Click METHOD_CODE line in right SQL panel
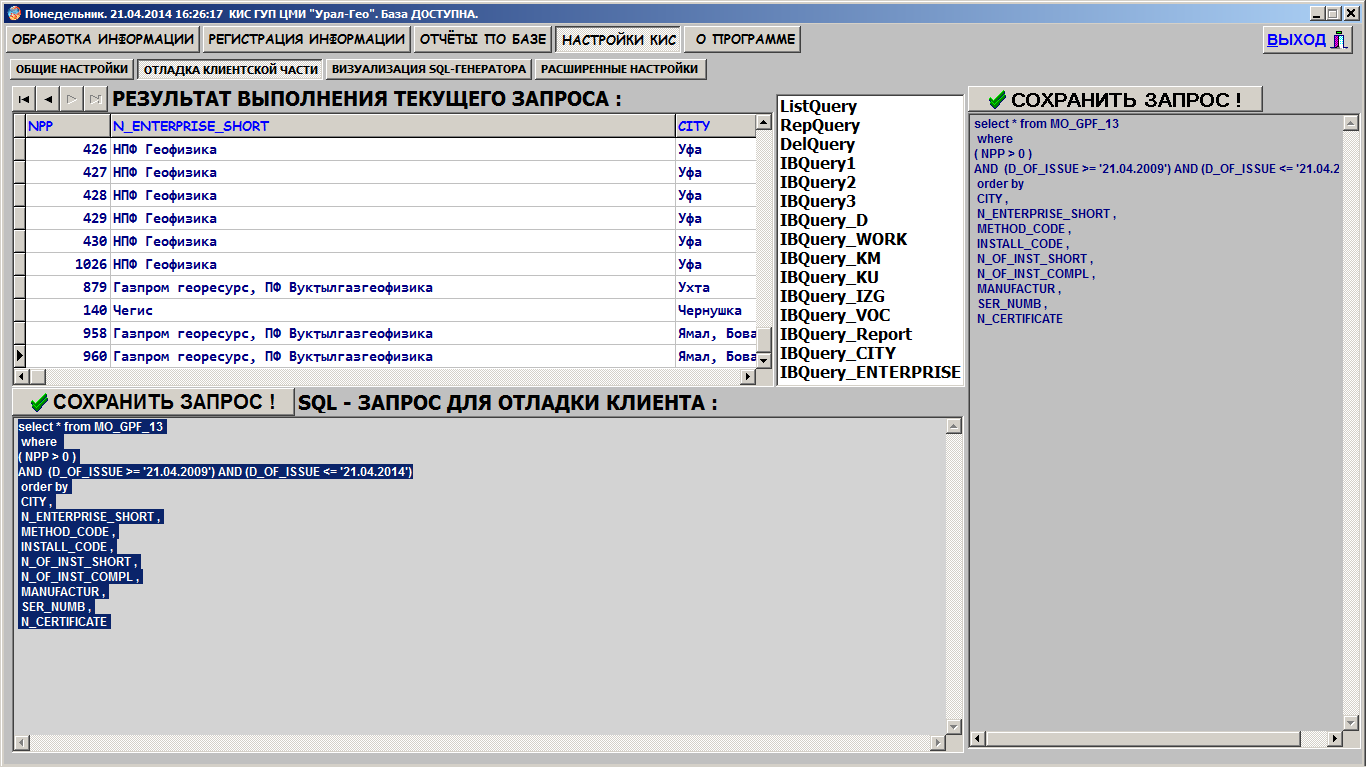Viewport: 1366px width, 768px height. pyautogui.click(x=1023, y=229)
